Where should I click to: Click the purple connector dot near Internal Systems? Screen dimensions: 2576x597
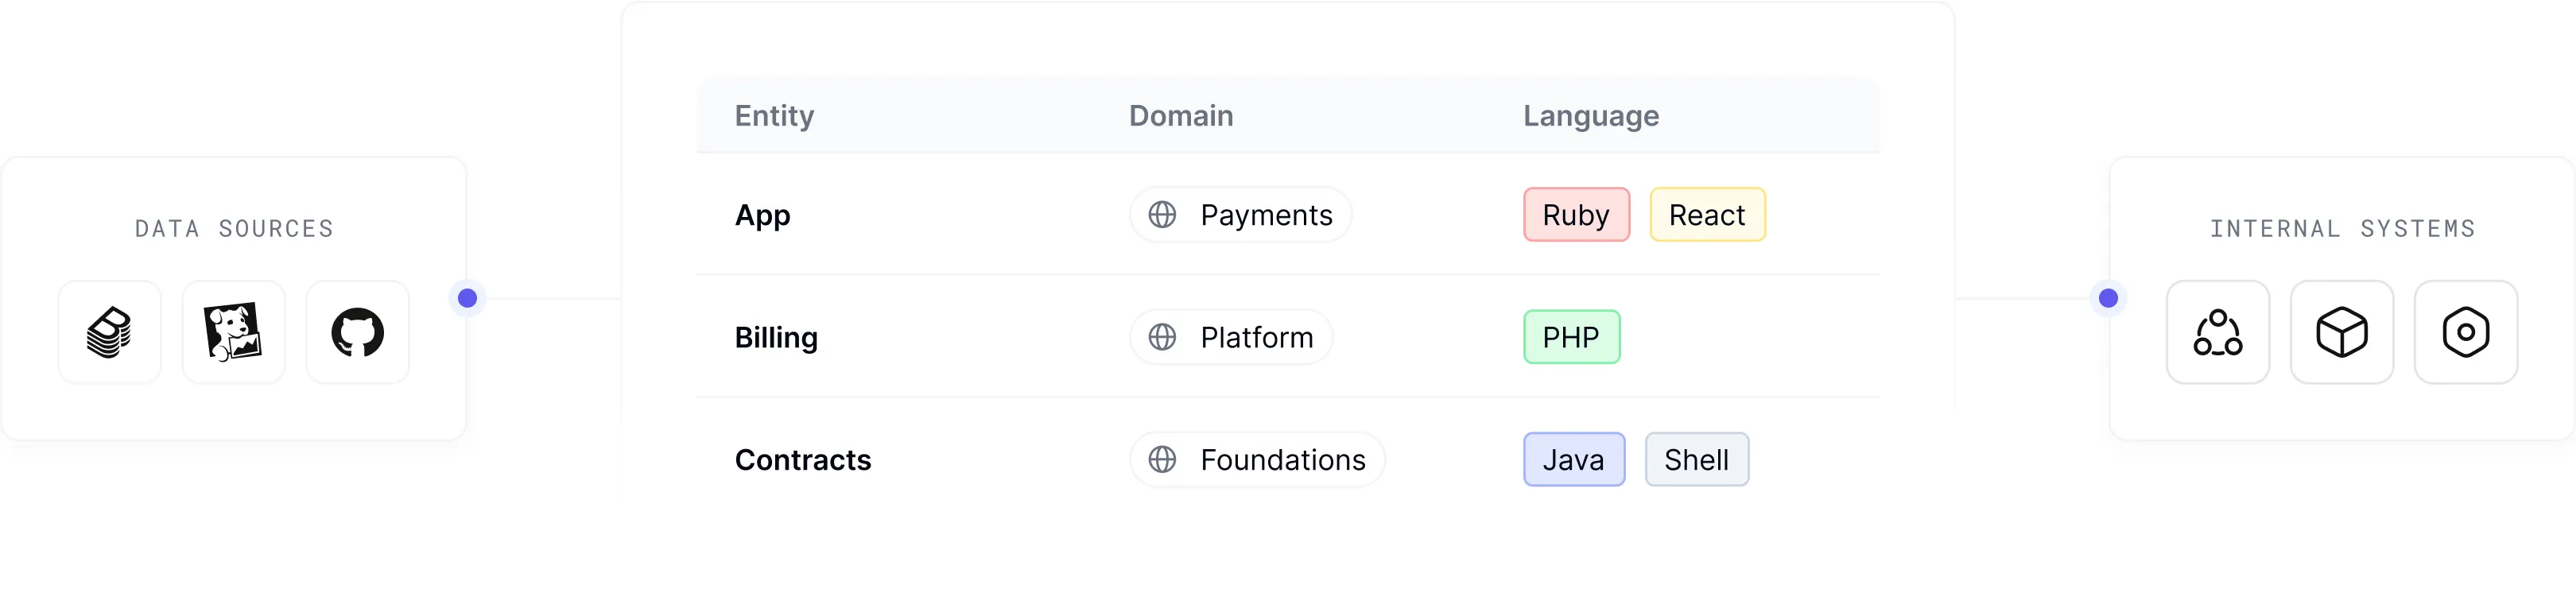pyautogui.click(x=2108, y=298)
